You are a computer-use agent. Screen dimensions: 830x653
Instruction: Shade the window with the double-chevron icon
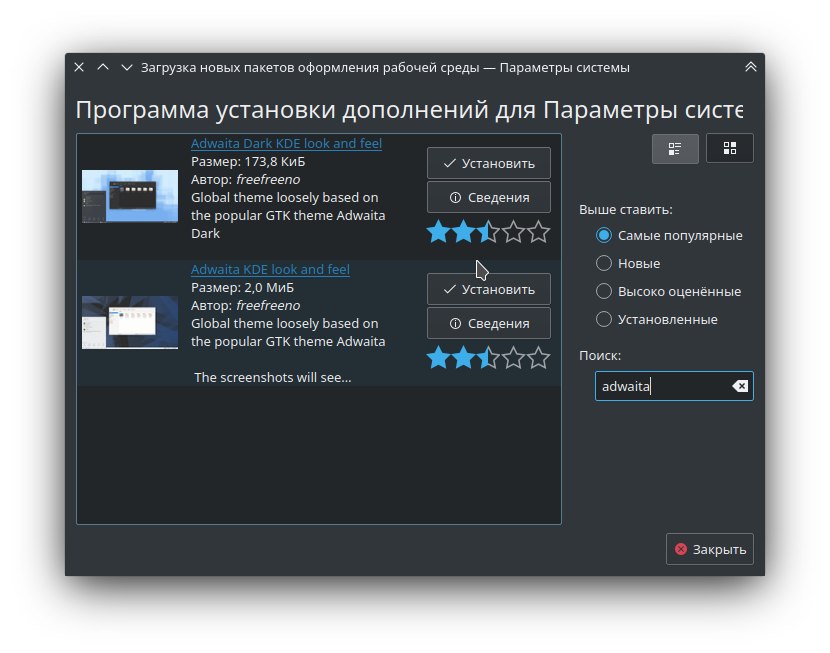[750, 67]
